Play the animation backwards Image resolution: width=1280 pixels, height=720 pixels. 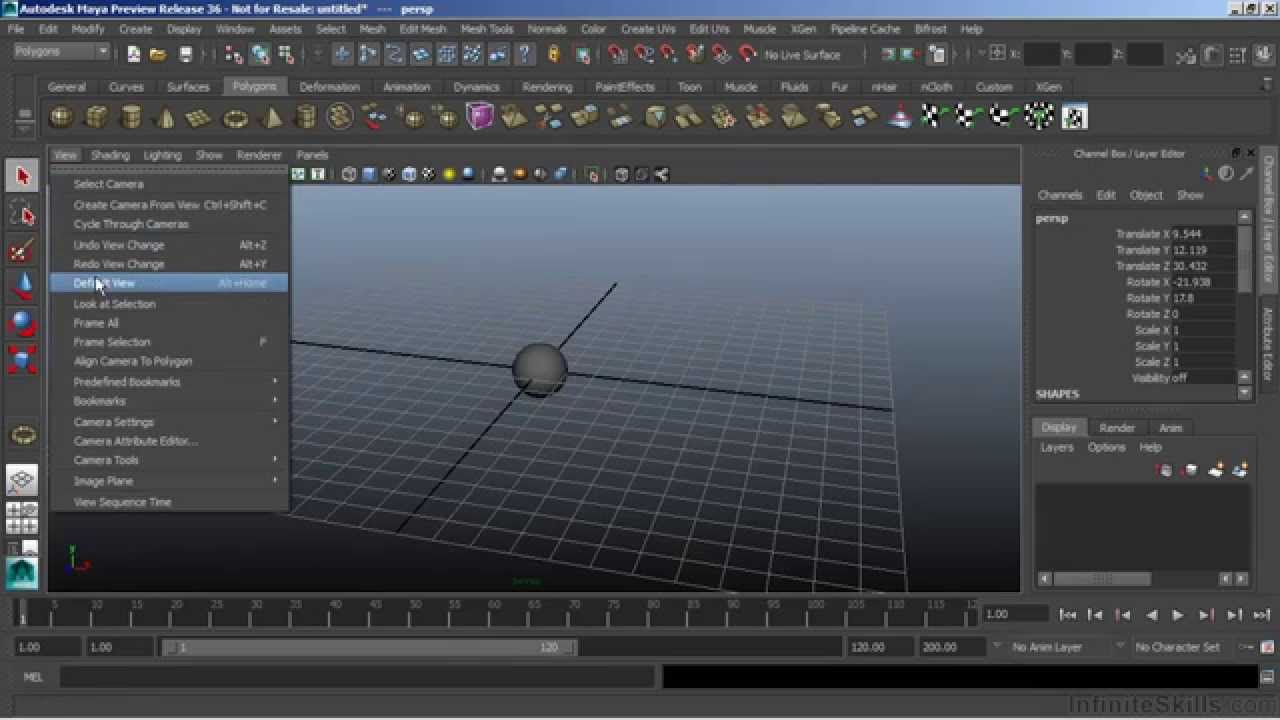tap(1151, 615)
